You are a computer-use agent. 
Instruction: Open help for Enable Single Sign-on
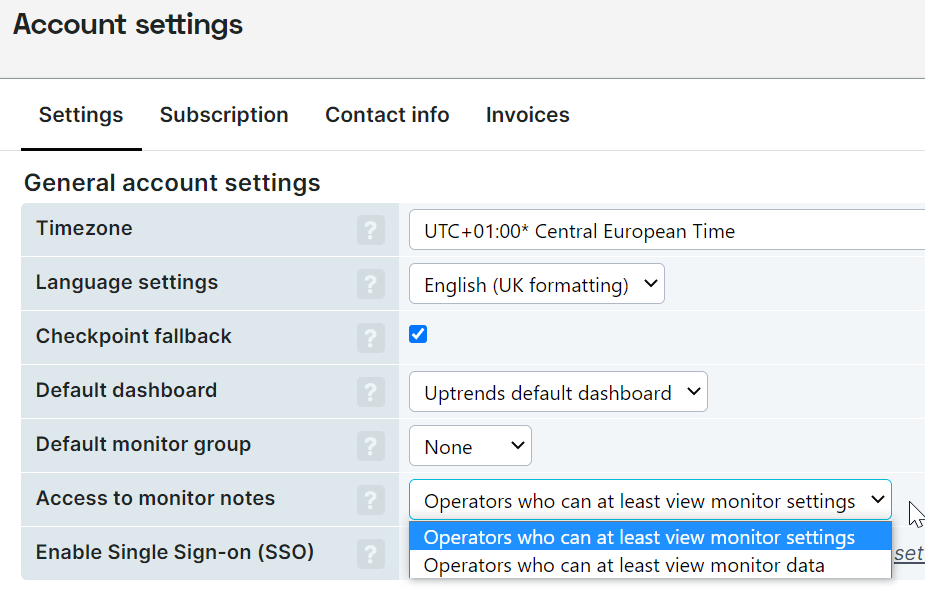371,554
